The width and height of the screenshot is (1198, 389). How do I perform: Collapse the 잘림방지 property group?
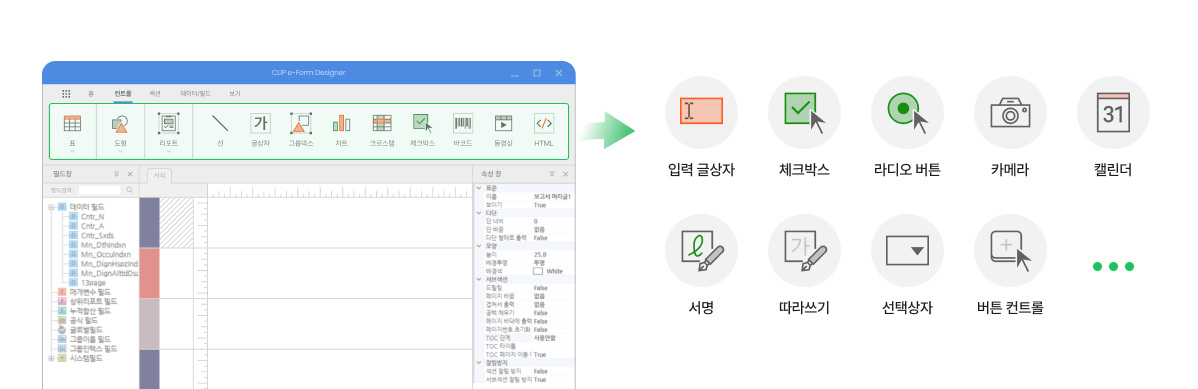point(479,362)
